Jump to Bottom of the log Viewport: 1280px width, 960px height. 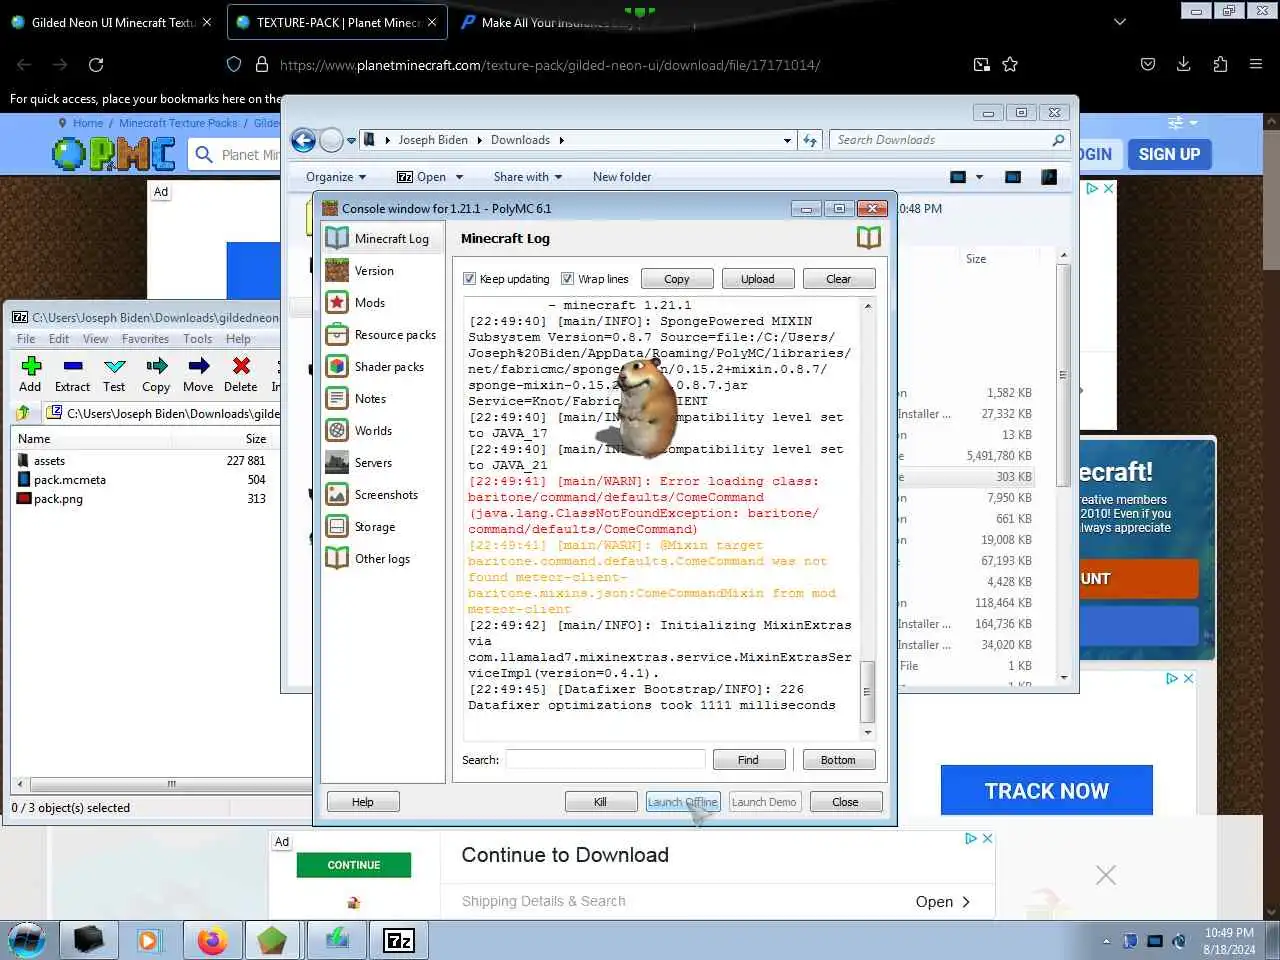839,760
